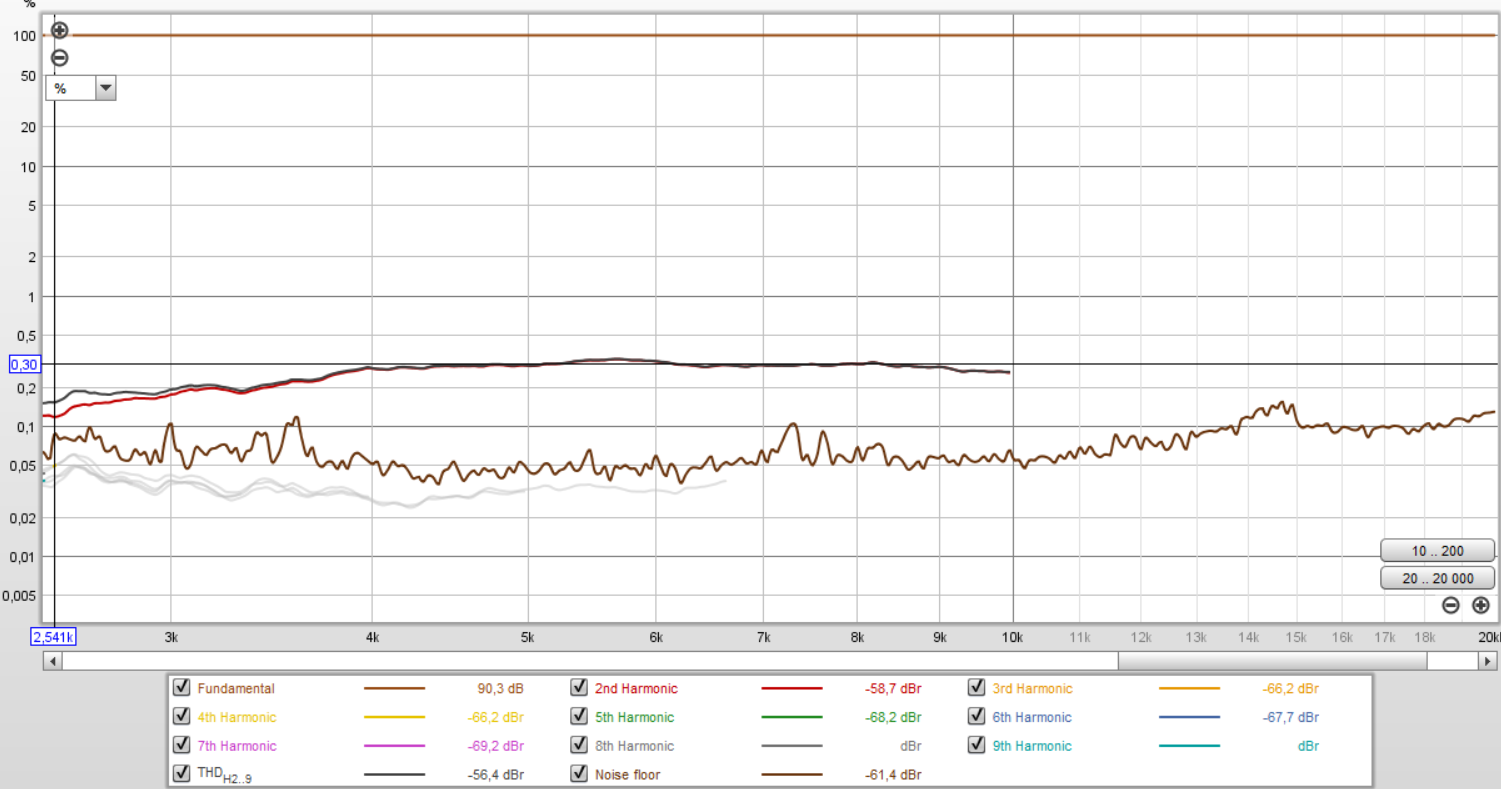The image size is (1507, 790).
Task: Click the horizontal scrollbar left arrow
Action: pos(53,661)
